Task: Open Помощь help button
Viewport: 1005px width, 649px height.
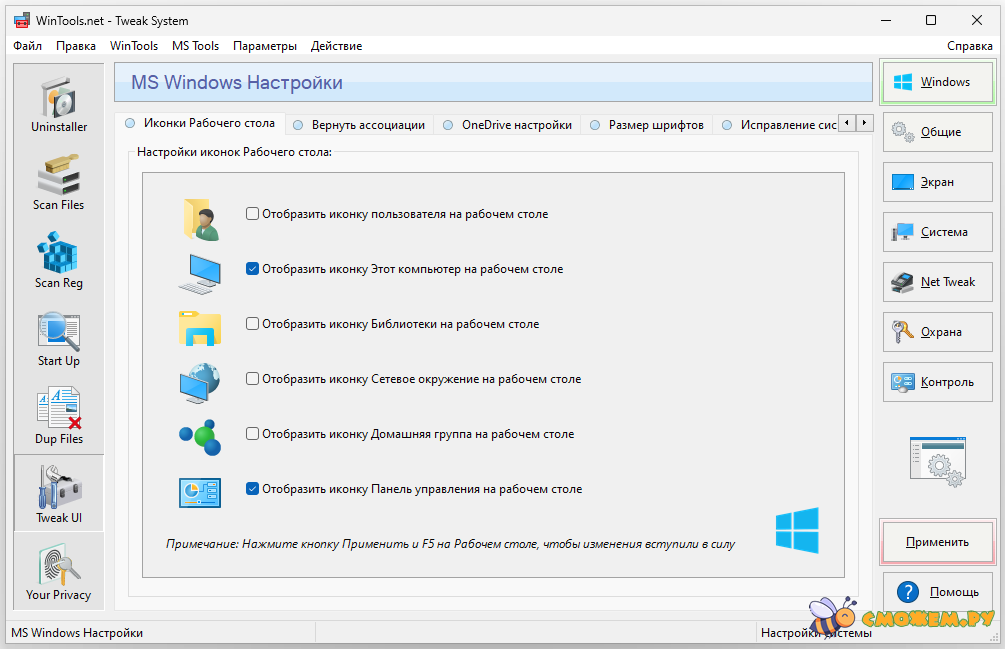Action: (x=938, y=592)
